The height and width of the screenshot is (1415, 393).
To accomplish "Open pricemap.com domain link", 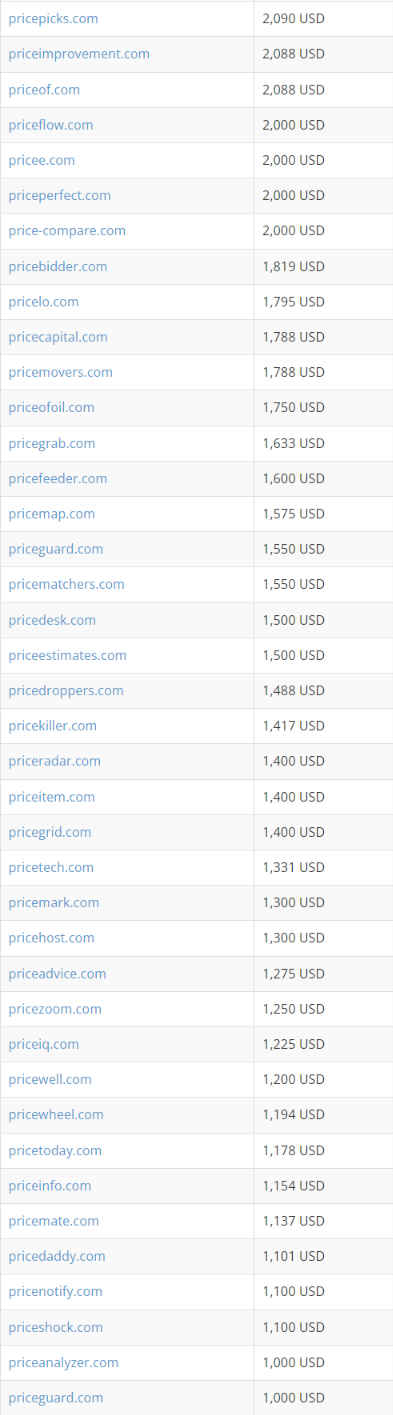I will click(52, 514).
